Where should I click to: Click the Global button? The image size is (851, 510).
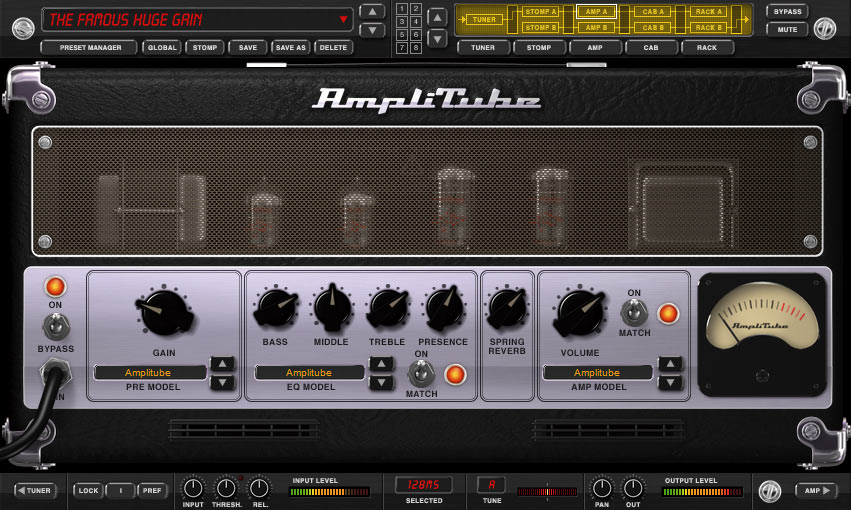pos(162,48)
